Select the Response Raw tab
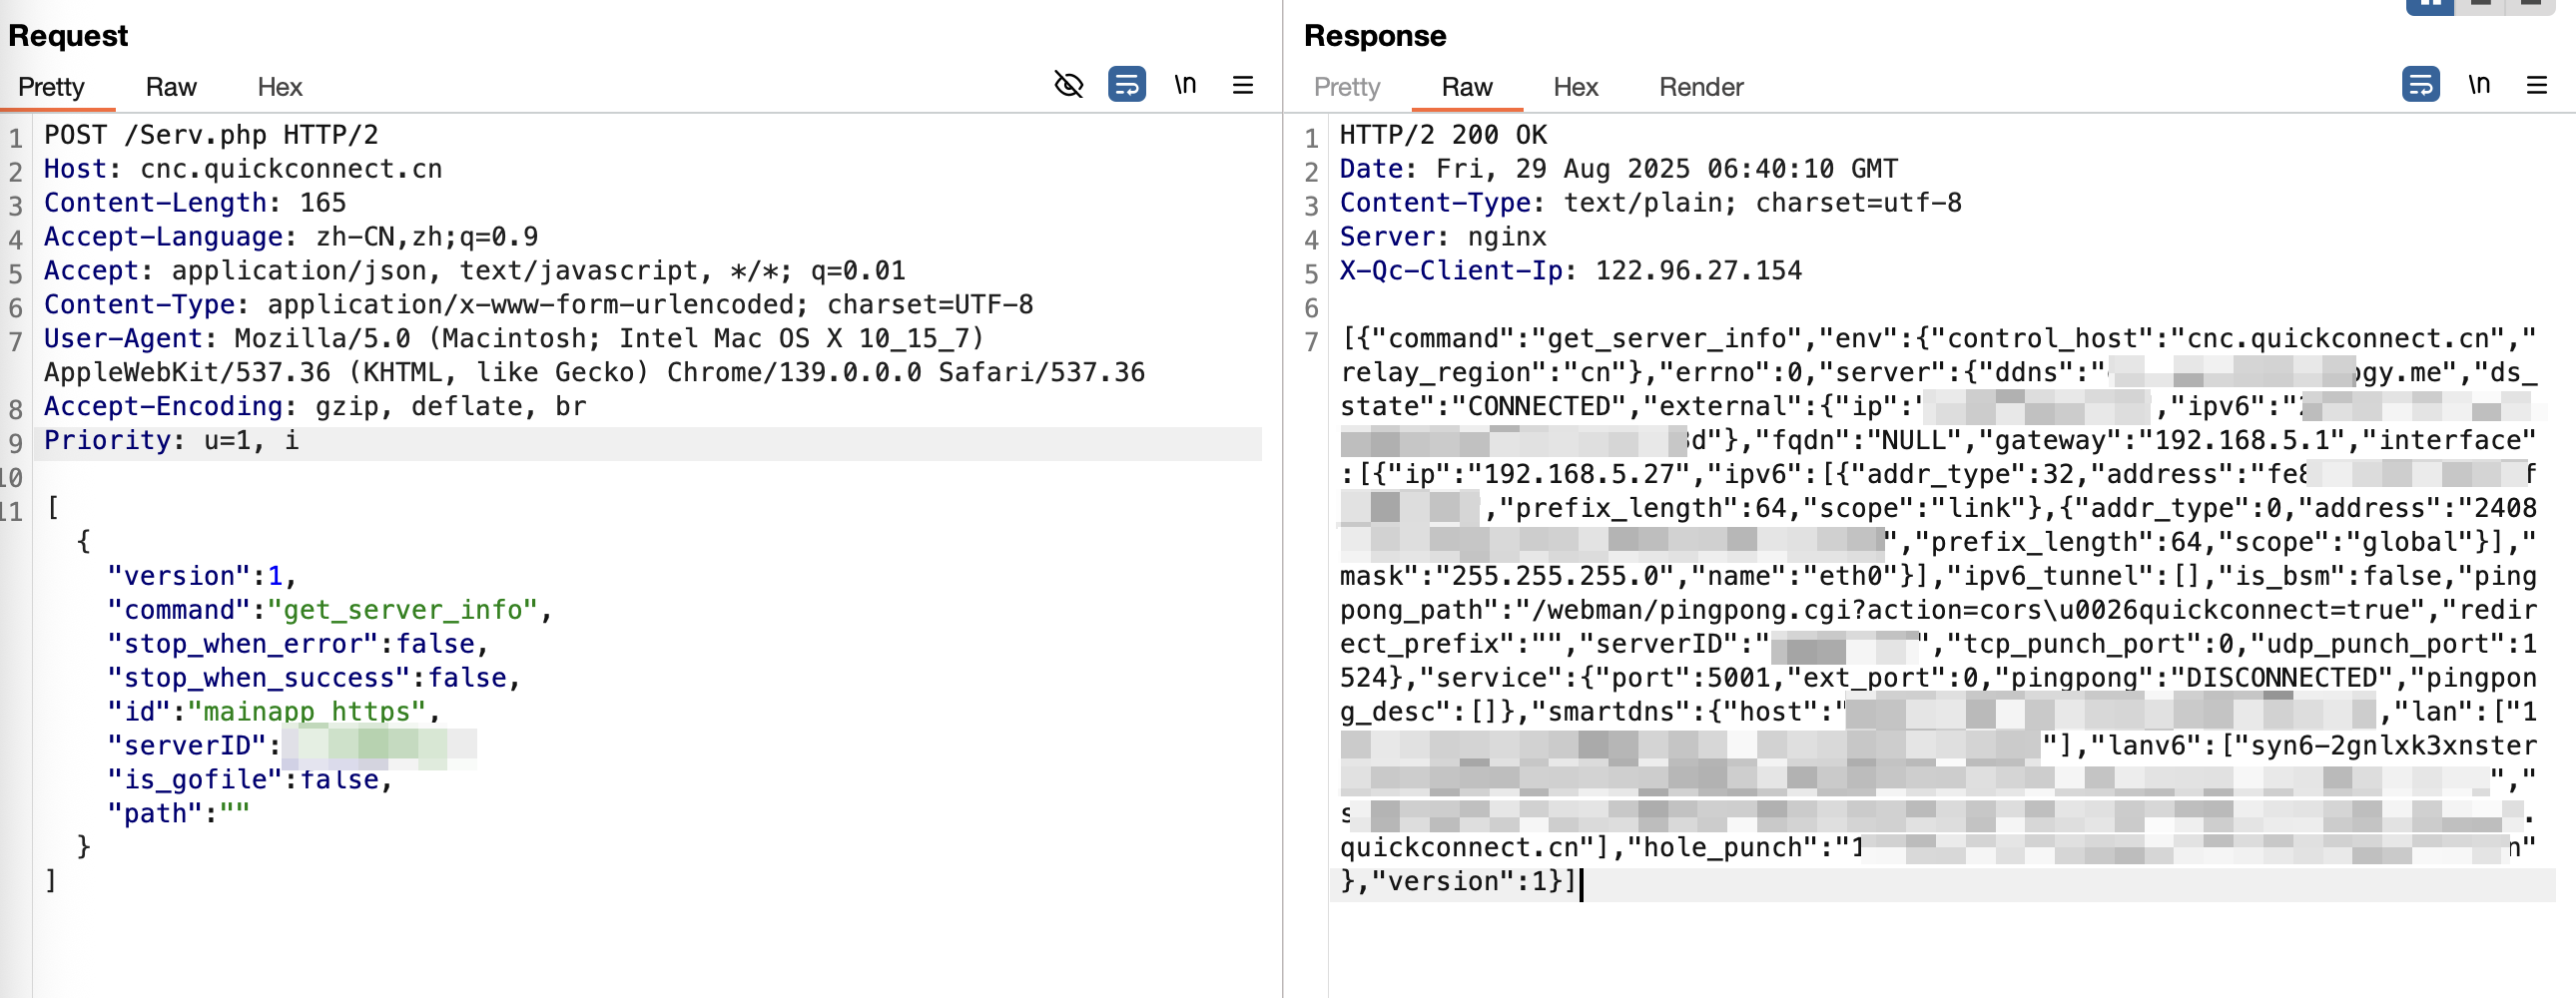The image size is (2576, 998). [1466, 87]
